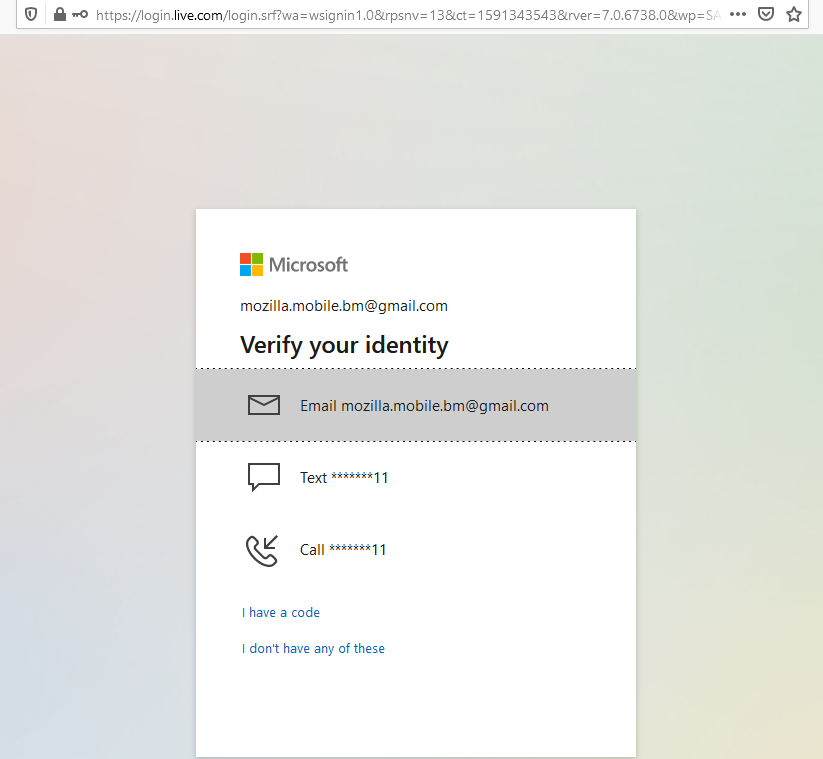Choose the Call *******11 verification option
This screenshot has width=823, height=759.
(x=343, y=549)
